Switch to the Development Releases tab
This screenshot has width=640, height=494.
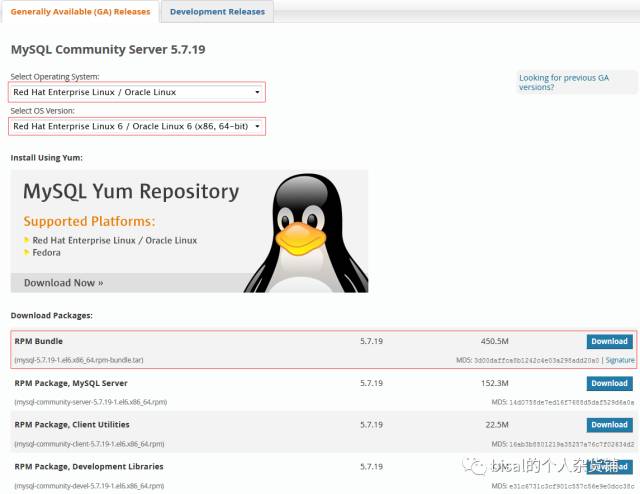[217, 11]
